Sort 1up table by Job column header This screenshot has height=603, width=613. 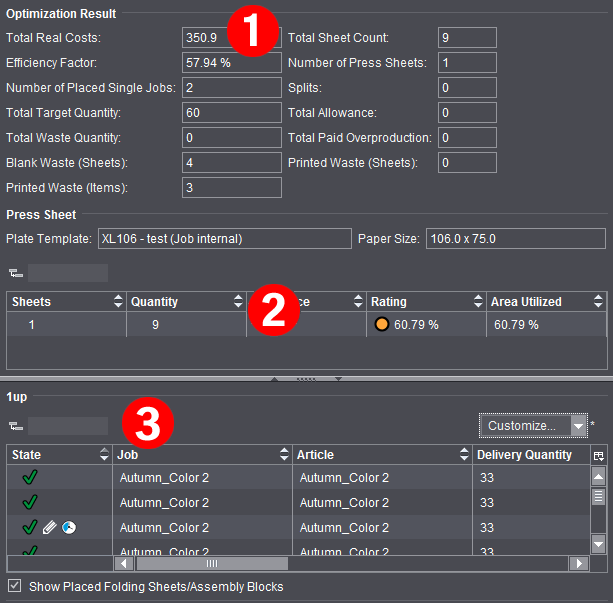[x=200, y=455]
